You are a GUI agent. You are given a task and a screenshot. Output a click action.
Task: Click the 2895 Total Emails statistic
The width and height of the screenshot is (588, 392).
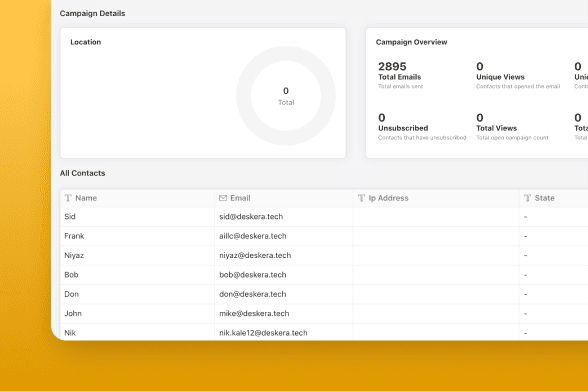click(x=400, y=75)
